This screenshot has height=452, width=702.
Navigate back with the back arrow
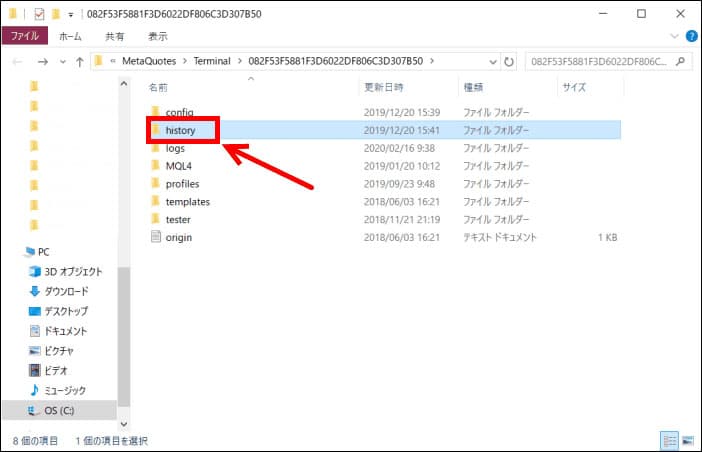tap(18, 61)
